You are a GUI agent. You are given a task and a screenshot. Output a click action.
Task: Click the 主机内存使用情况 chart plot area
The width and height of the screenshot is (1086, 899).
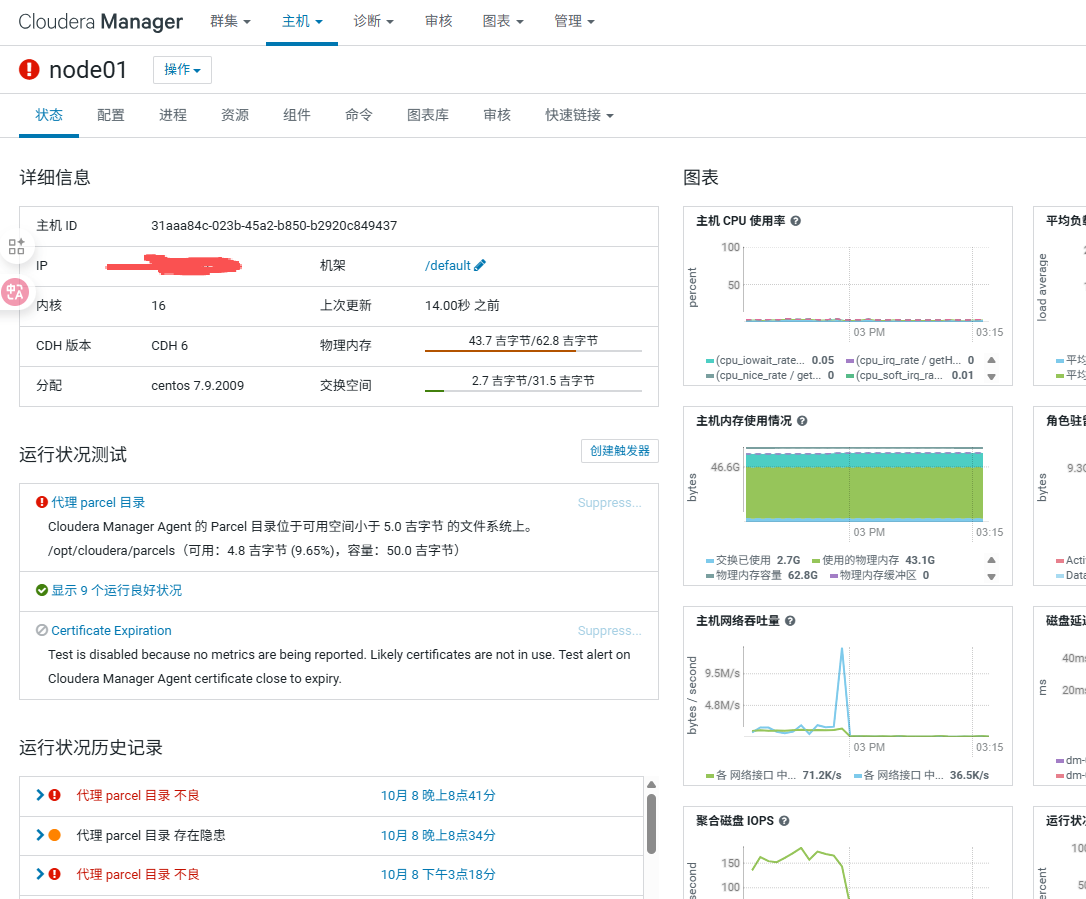tap(864, 485)
